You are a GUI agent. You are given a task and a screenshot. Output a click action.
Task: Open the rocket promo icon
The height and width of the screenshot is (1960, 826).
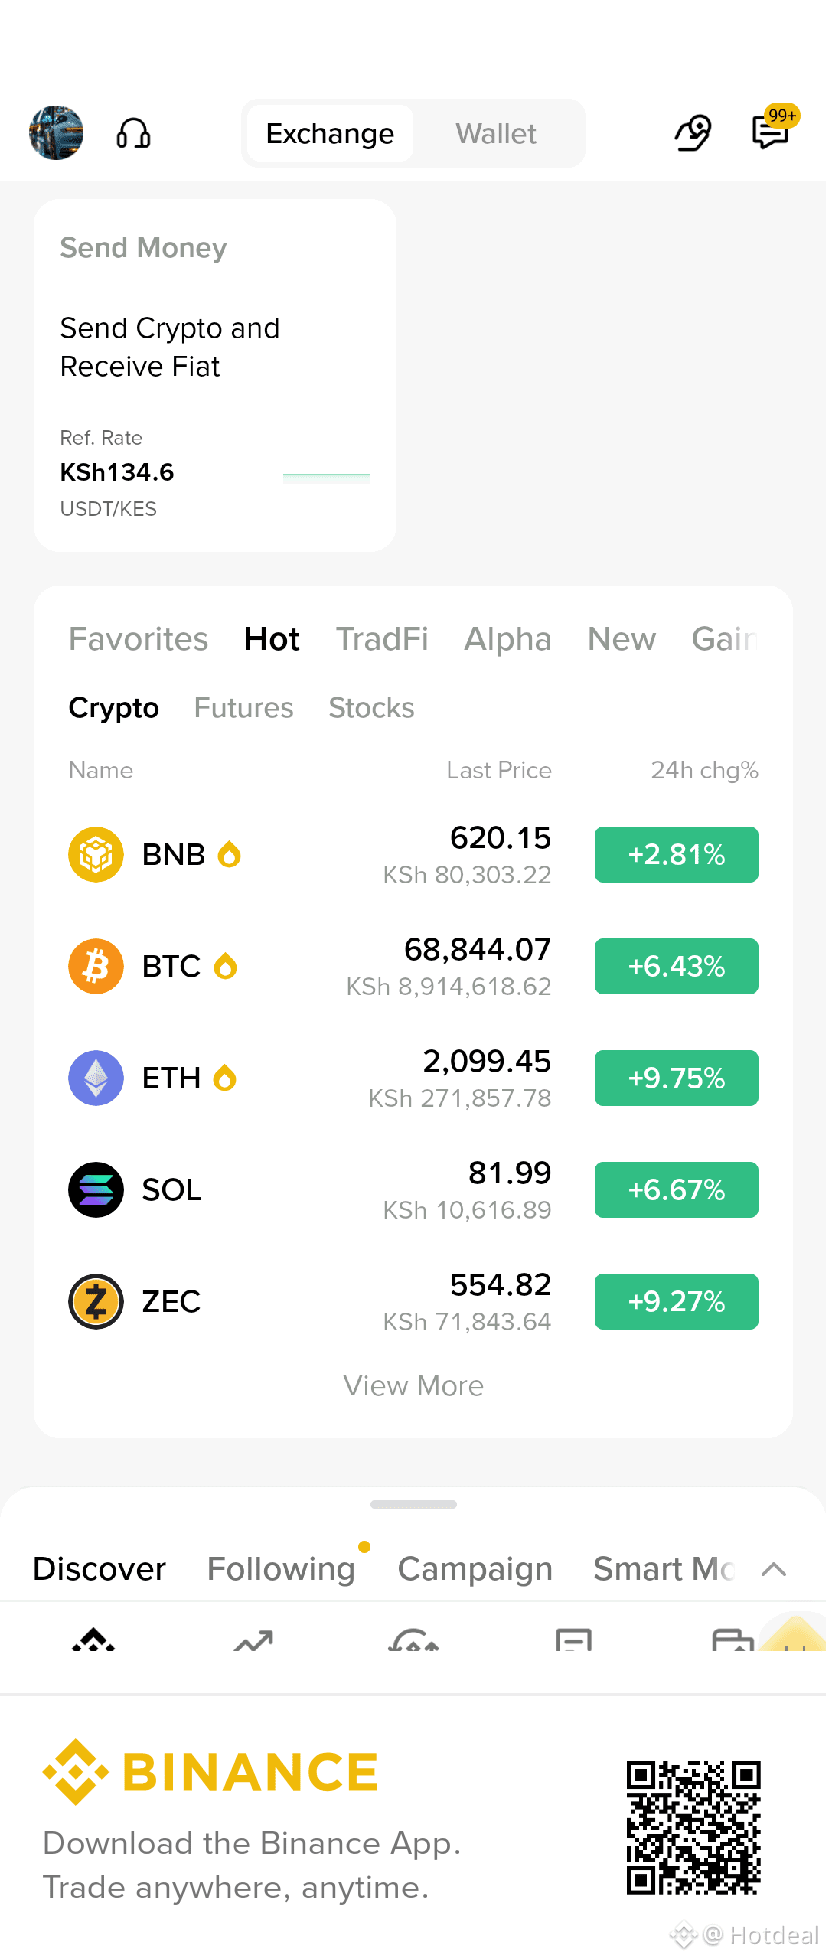tap(692, 133)
